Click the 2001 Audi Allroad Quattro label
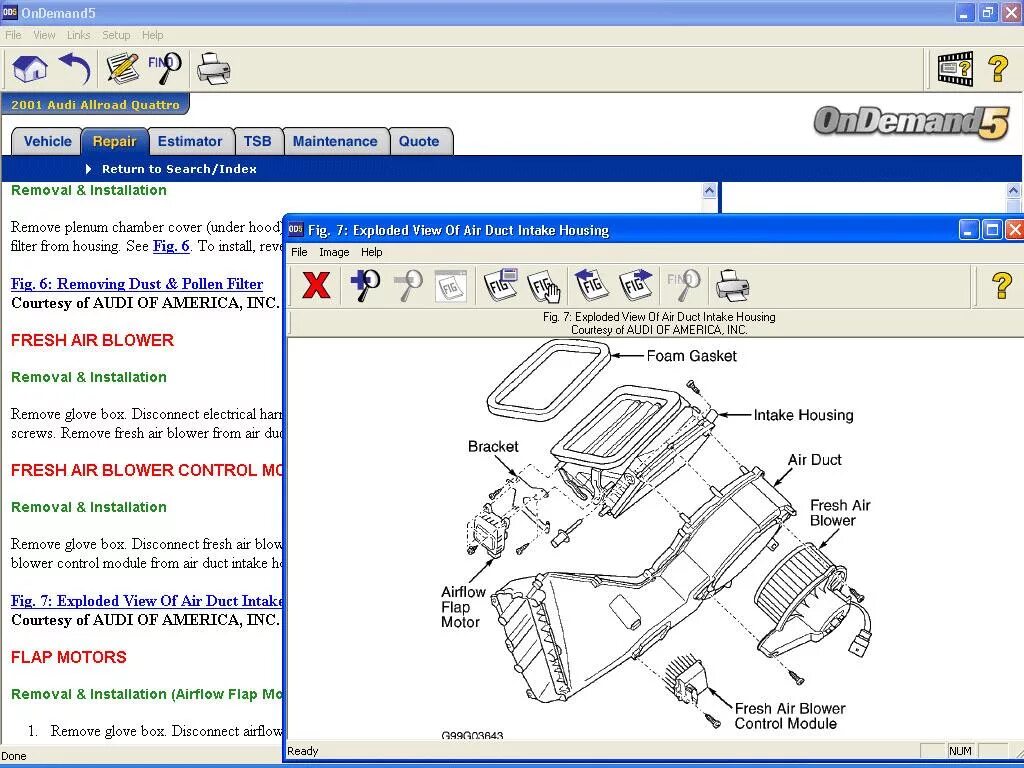1024x768 pixels. [95, 104]
